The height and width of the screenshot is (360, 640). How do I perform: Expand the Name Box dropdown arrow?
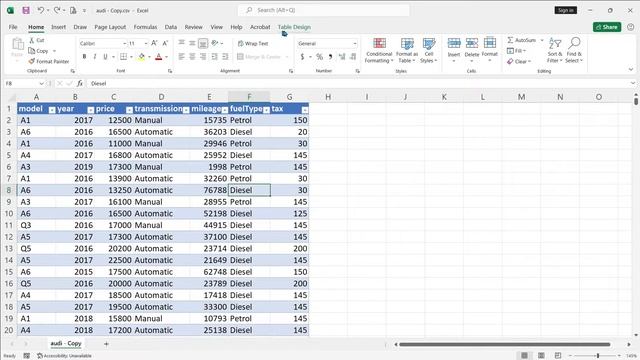click(41, 83)
